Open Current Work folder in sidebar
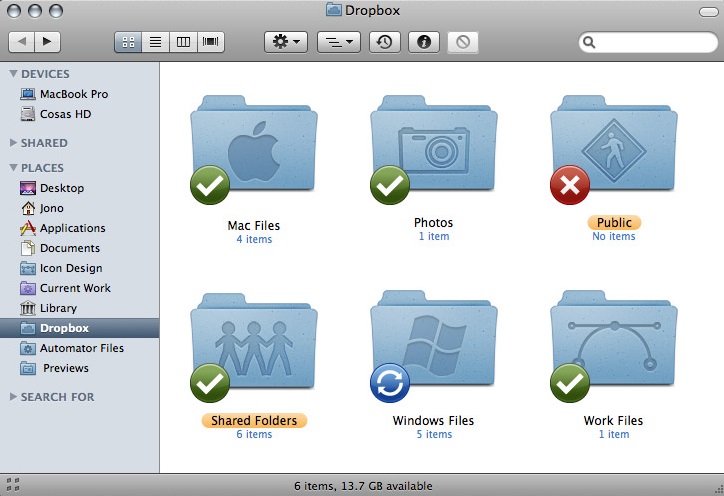 [79, 288]
